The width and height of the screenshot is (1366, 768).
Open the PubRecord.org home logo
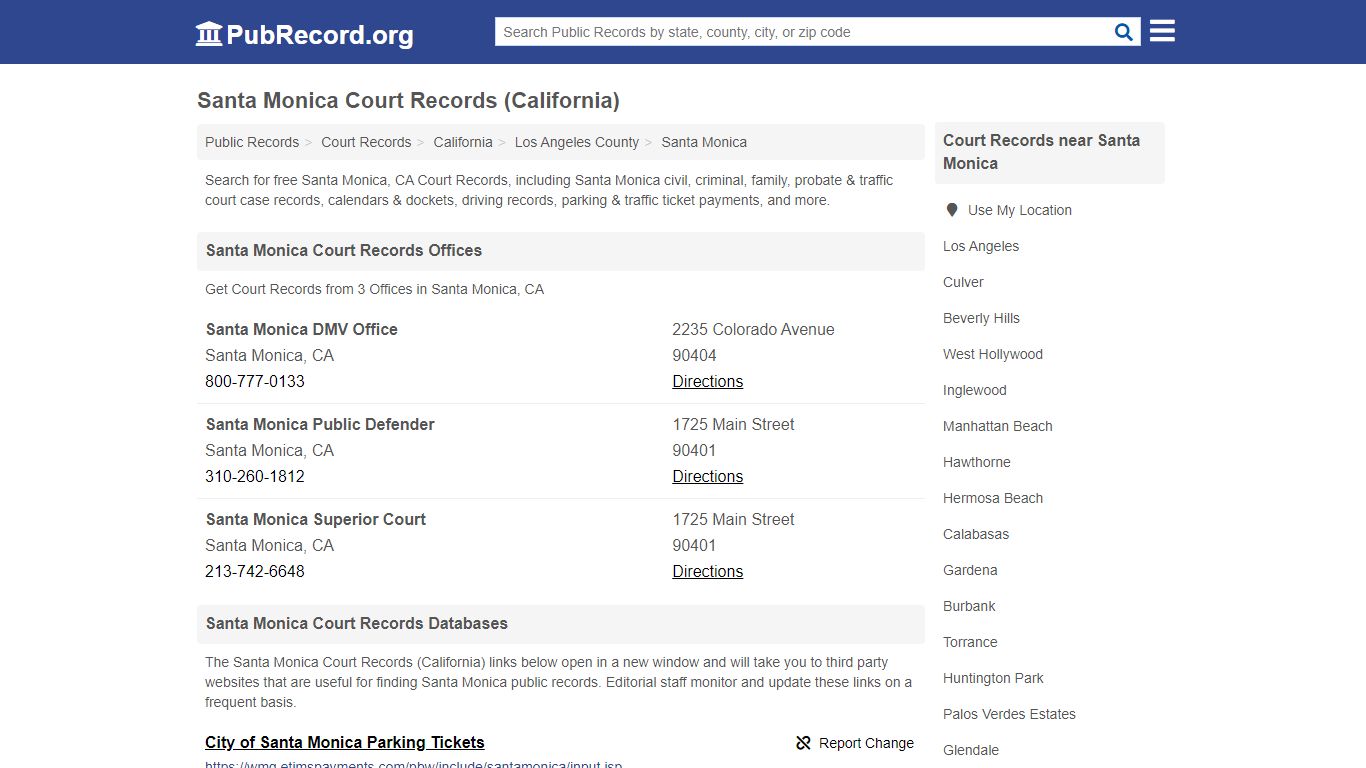click(304, 34)
